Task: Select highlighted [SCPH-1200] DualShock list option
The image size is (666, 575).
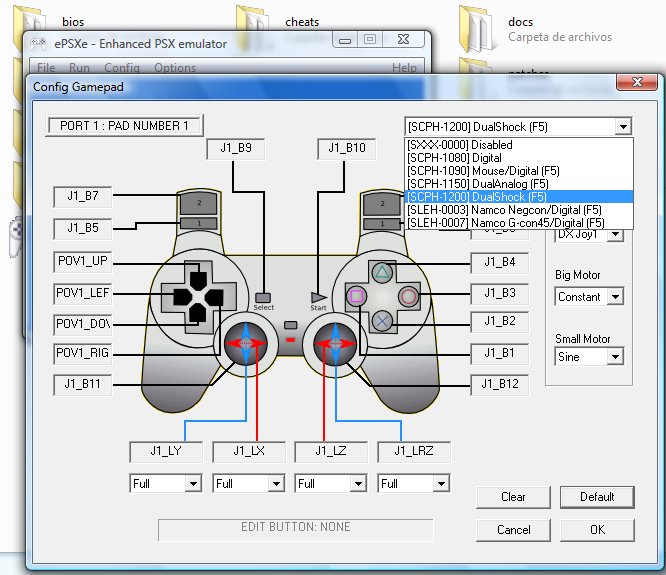Action: (x=519, y=197)
